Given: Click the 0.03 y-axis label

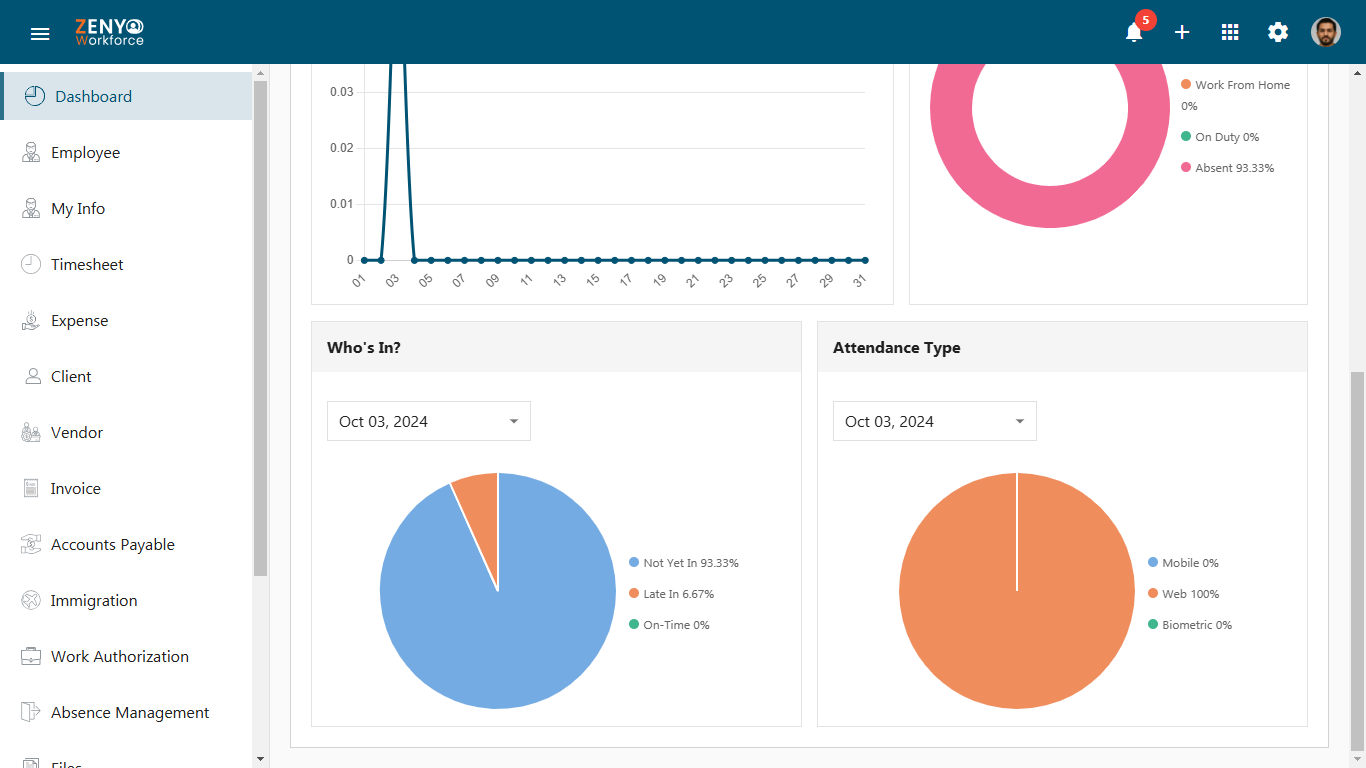Looking at the screenshot, I should [342, 92].
